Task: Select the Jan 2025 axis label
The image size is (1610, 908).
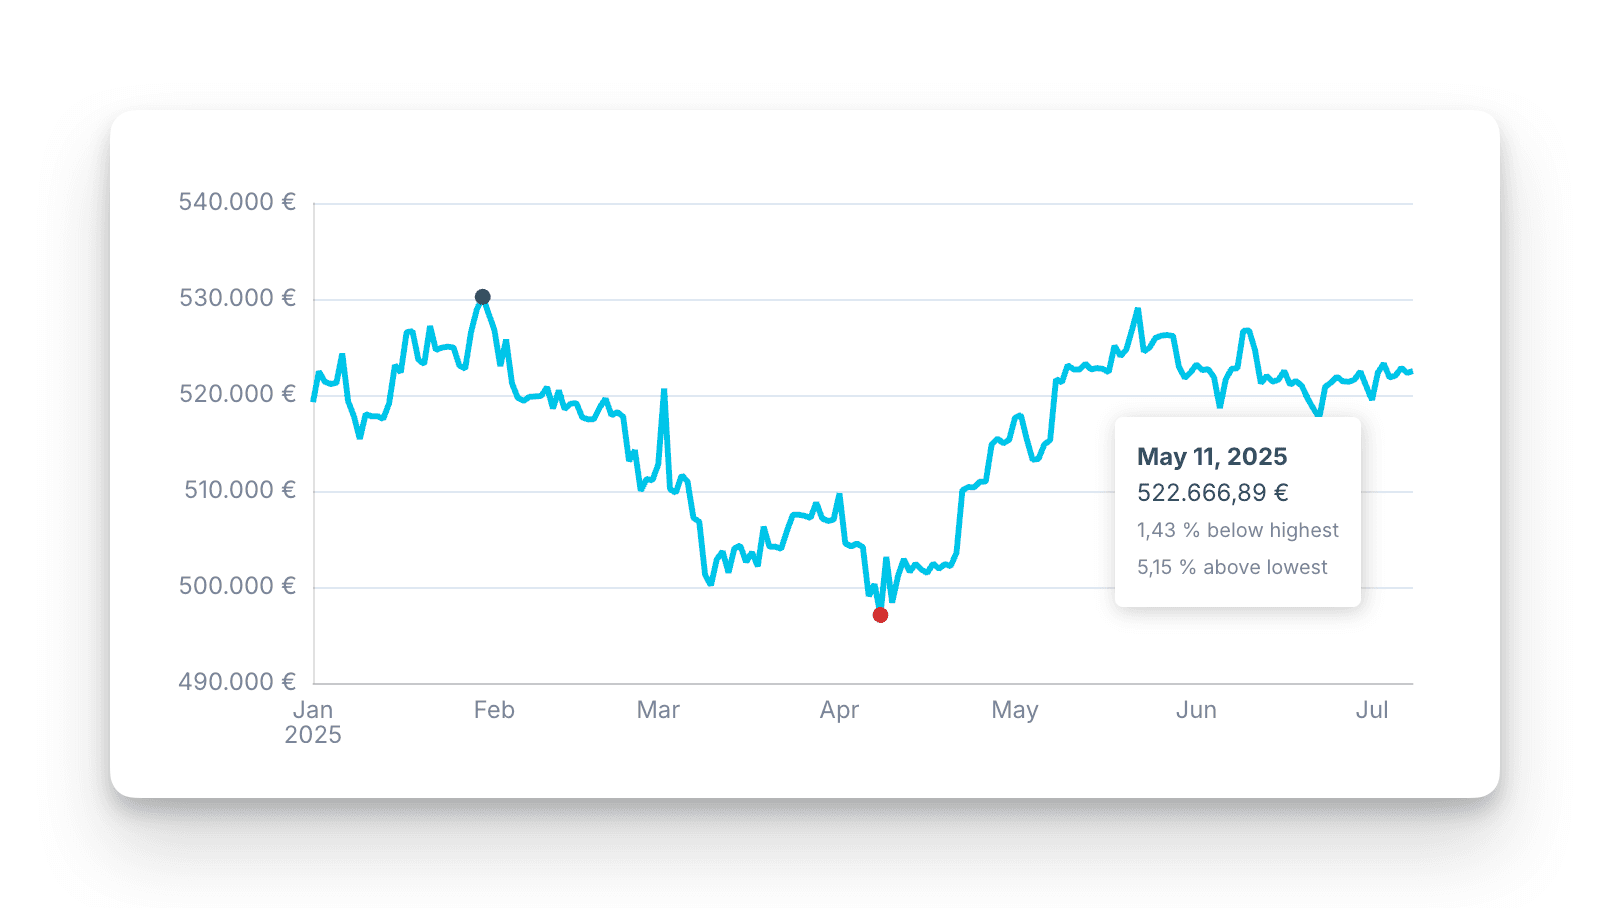Action: click(313, 722)
